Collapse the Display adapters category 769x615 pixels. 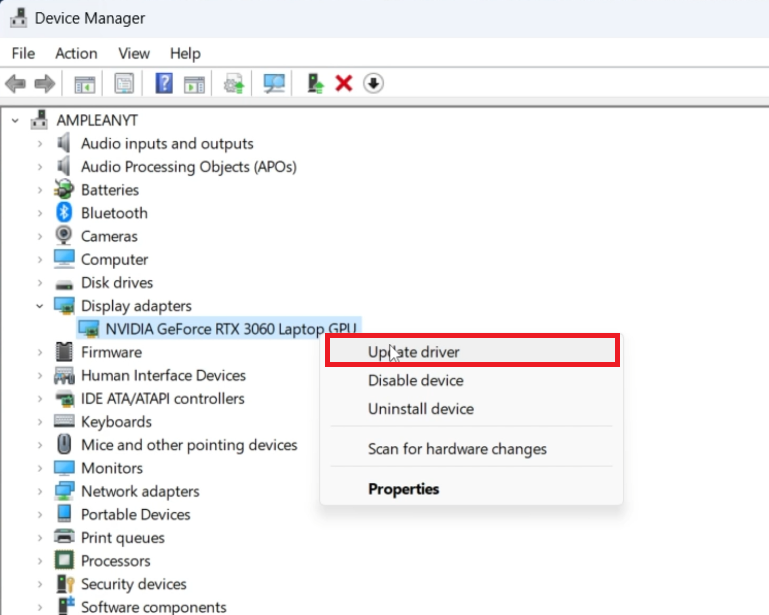click(40, 306)
